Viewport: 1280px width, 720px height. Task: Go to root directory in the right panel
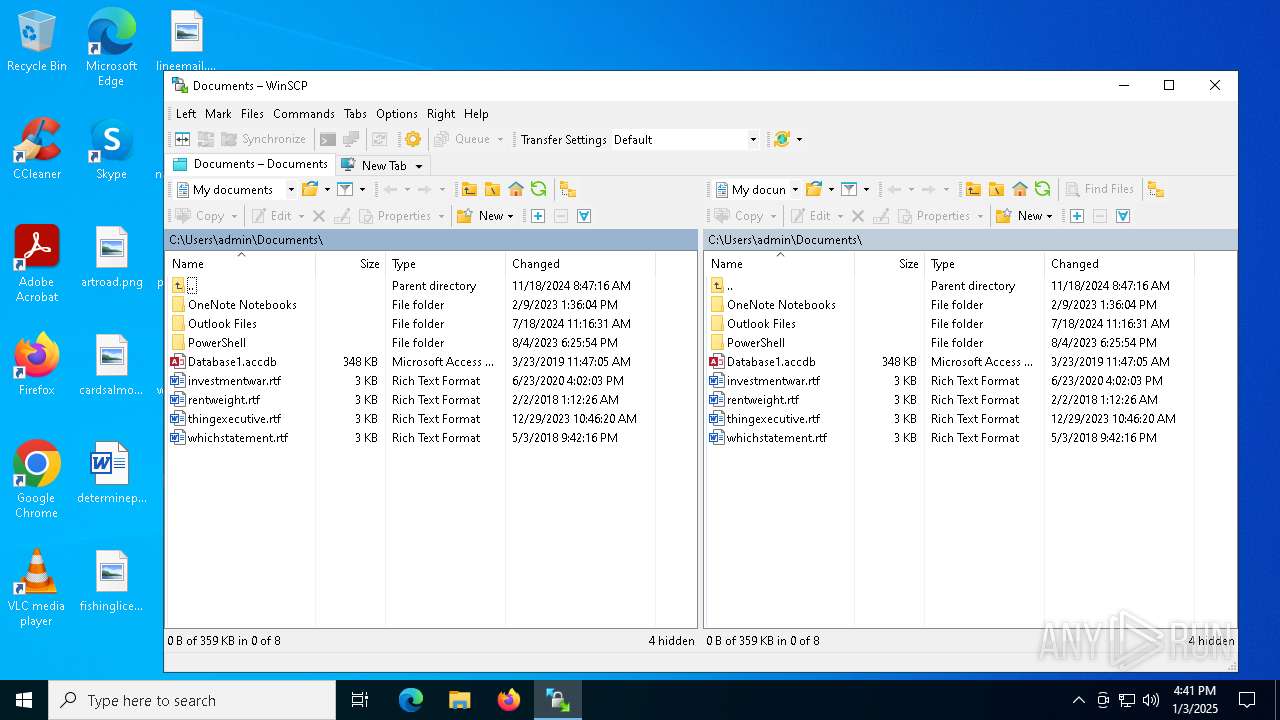(x=996, y=189)
